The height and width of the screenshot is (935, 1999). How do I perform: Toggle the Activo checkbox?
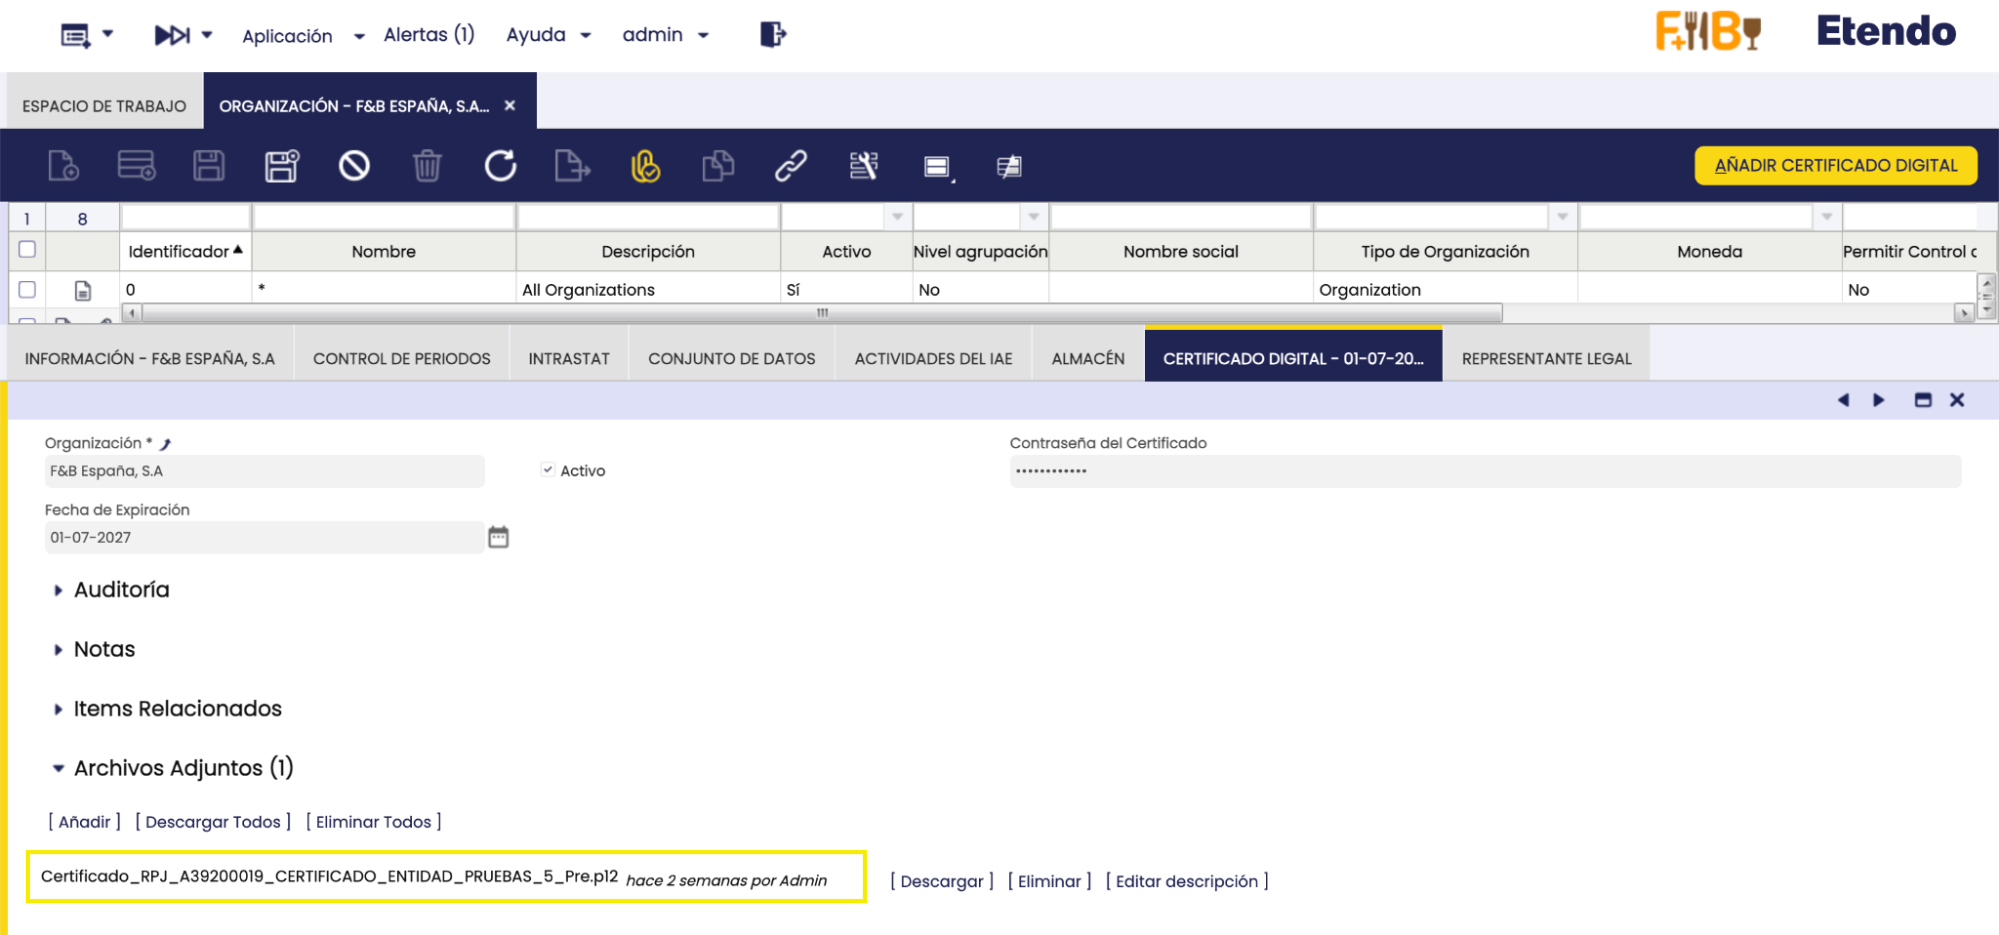548,470
